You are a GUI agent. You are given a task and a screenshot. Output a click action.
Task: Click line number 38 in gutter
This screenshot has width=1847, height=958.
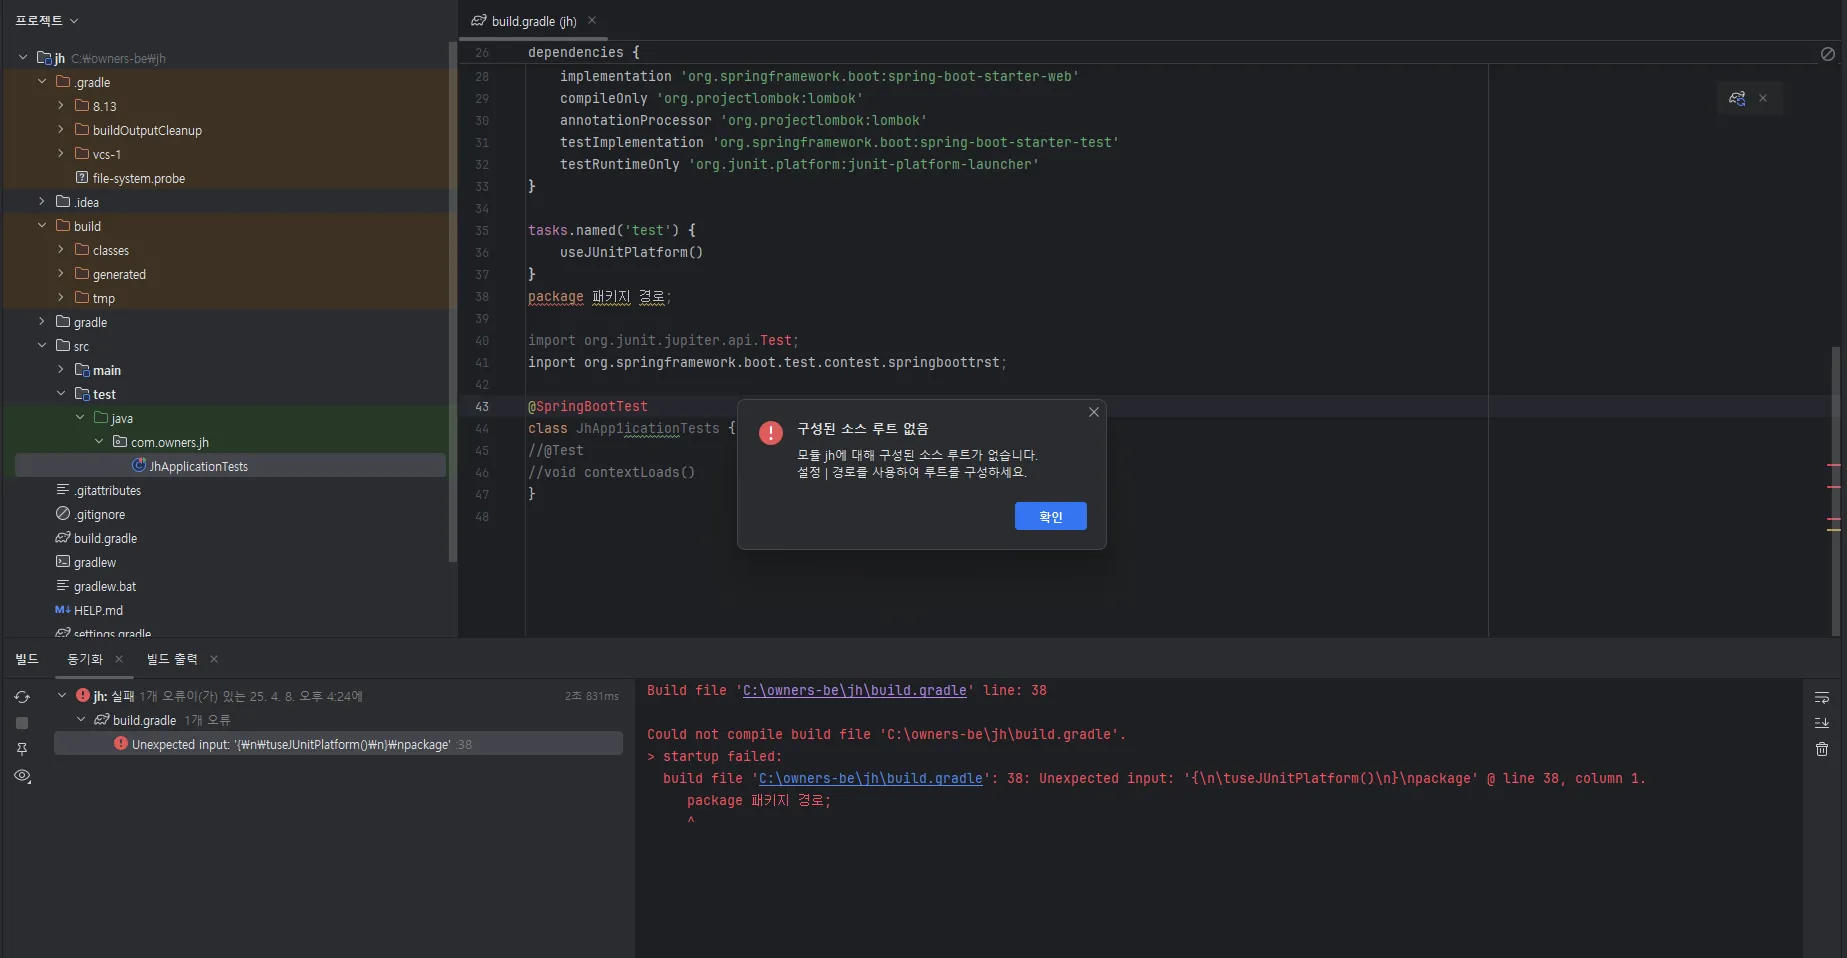point(482,296)
